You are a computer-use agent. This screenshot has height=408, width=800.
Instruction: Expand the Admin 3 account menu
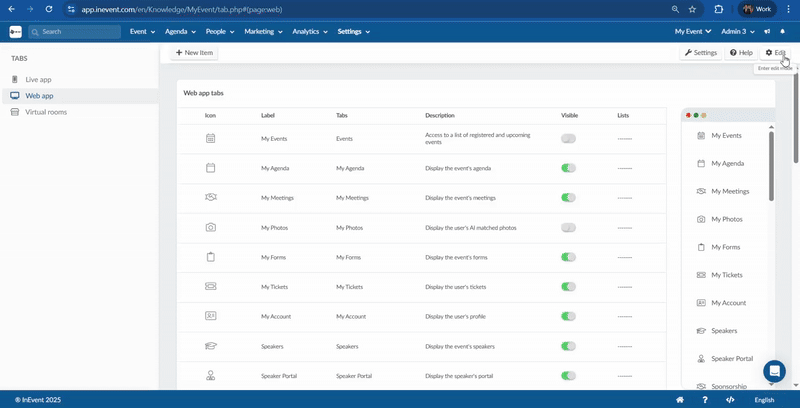pos(738,32)
